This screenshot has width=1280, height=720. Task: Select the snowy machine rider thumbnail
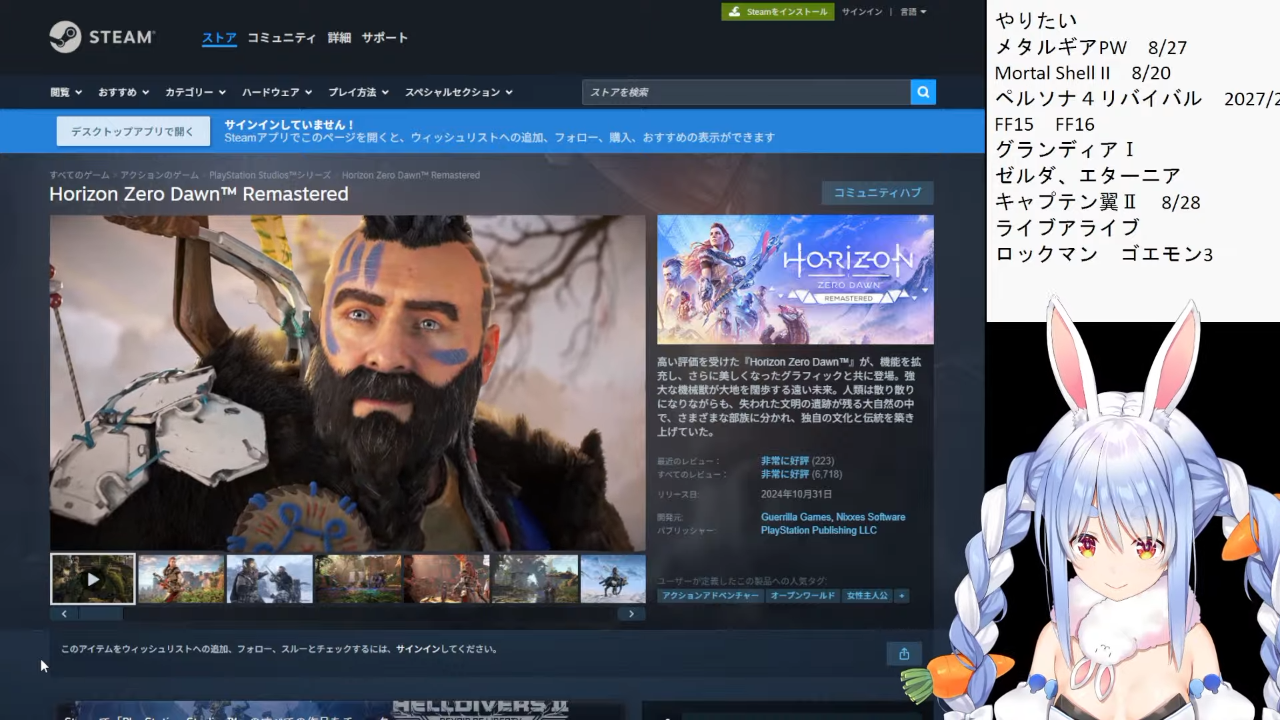(x=613, y=579)
